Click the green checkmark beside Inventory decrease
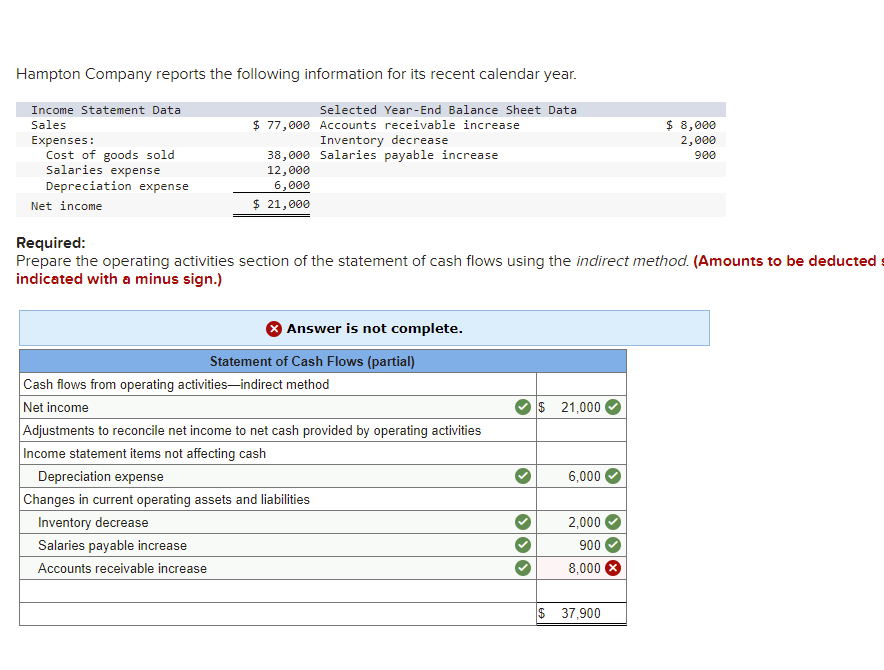Viewport: 884px width, 670px height. (x=522, y=522)
